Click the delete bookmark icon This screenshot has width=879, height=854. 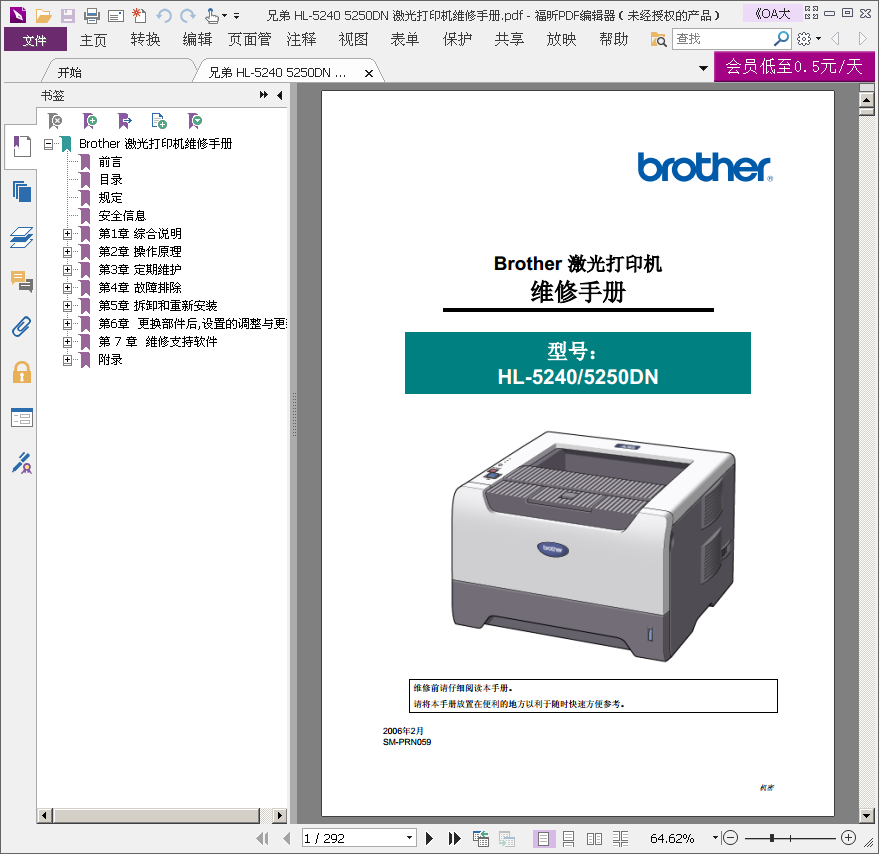[x=55, y=121]
